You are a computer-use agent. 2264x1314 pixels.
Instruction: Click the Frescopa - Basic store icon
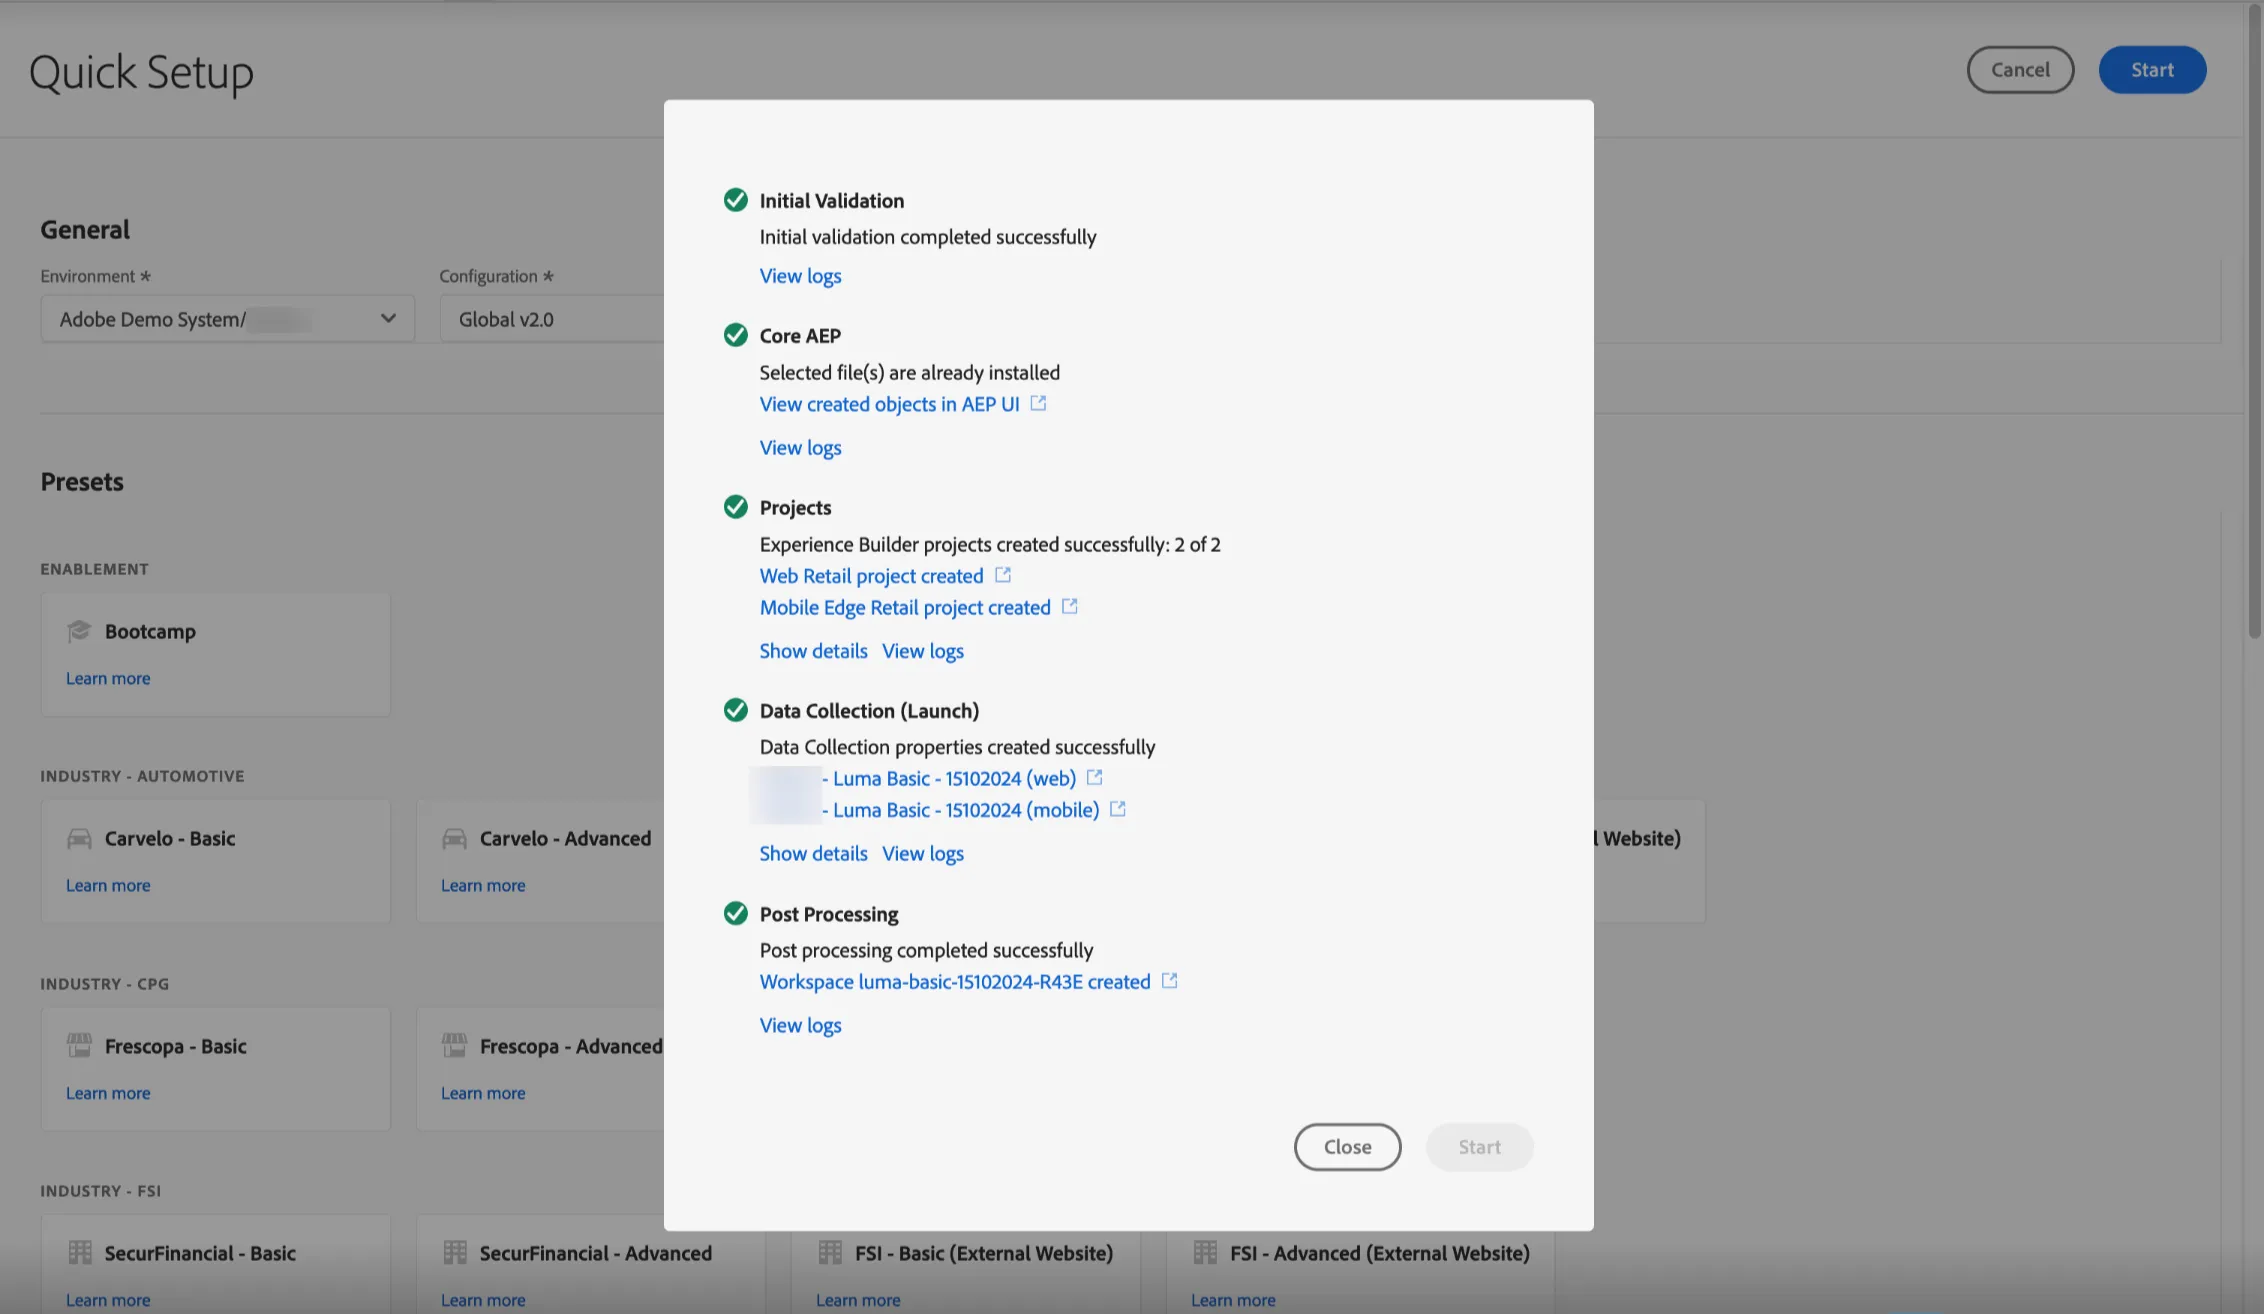79,1046
